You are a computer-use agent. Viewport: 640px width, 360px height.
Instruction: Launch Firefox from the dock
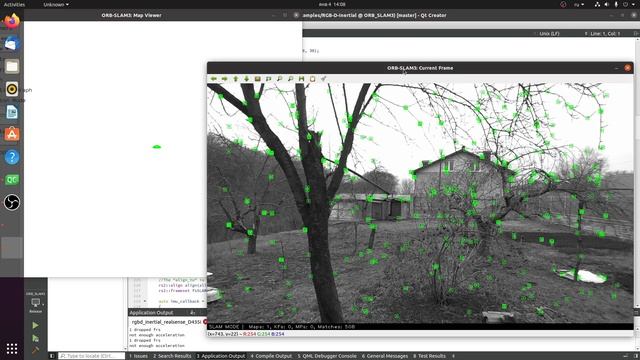(12, 21)
